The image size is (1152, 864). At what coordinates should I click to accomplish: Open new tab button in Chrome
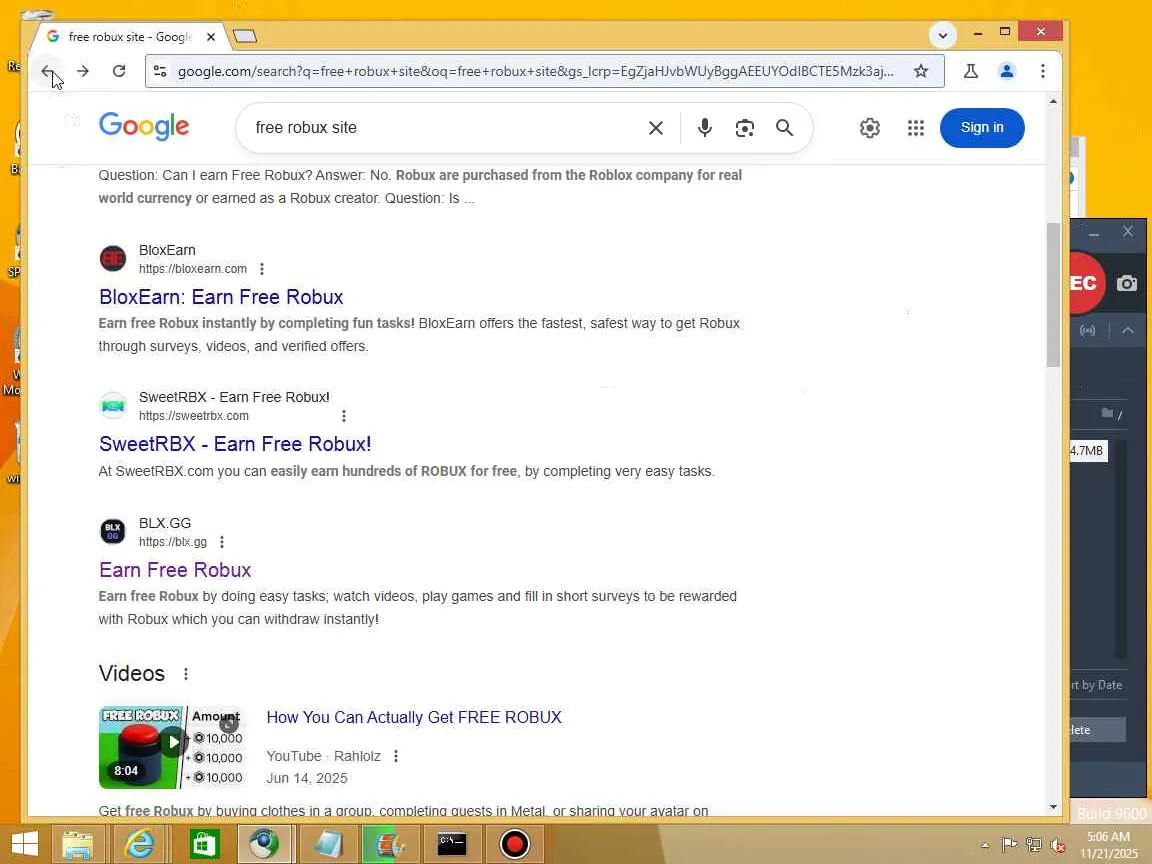coord(245,36)
